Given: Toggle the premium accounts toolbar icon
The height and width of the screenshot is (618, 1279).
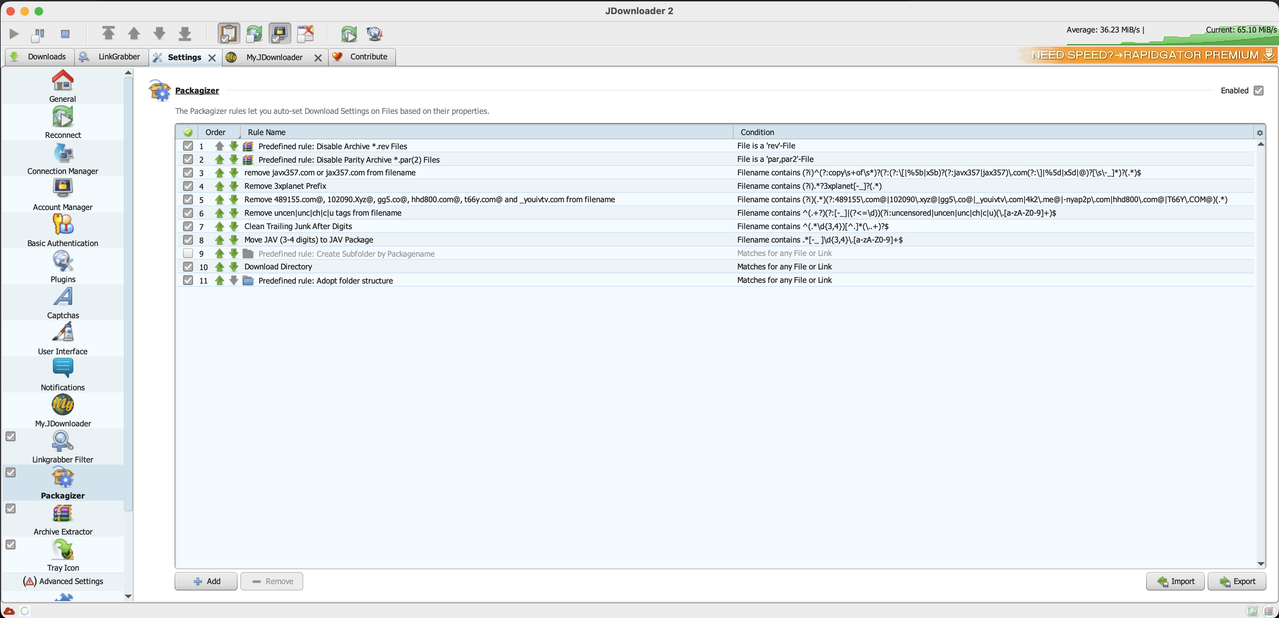Looking at the screenshot, I should [280, 34].
